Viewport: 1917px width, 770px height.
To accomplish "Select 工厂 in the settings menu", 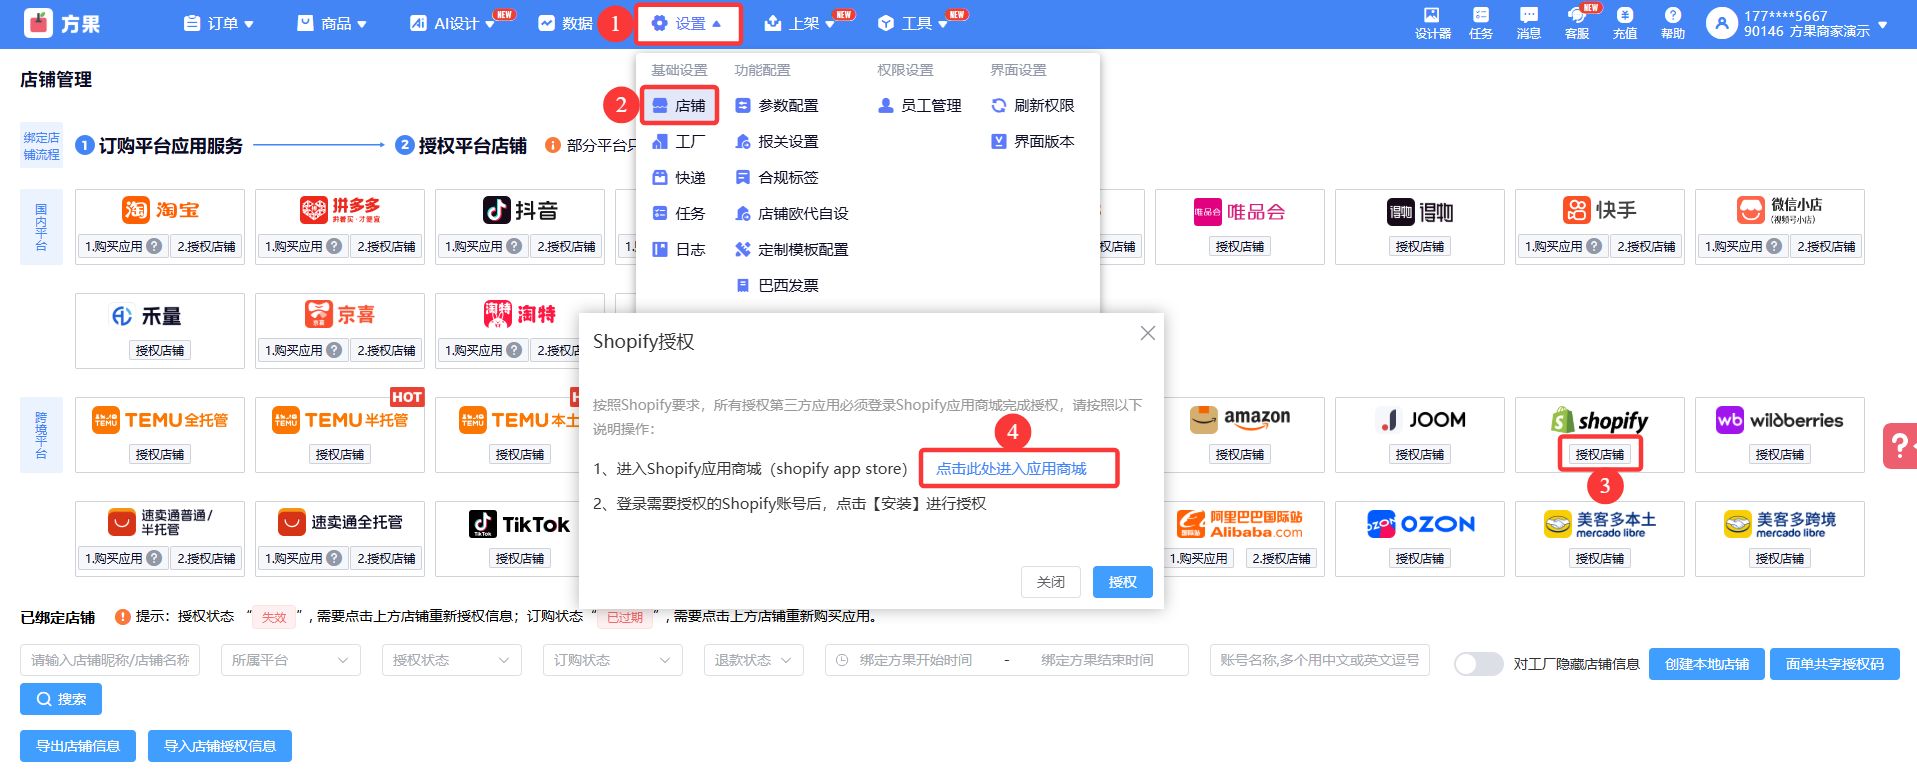I will (x=679, y=141).
